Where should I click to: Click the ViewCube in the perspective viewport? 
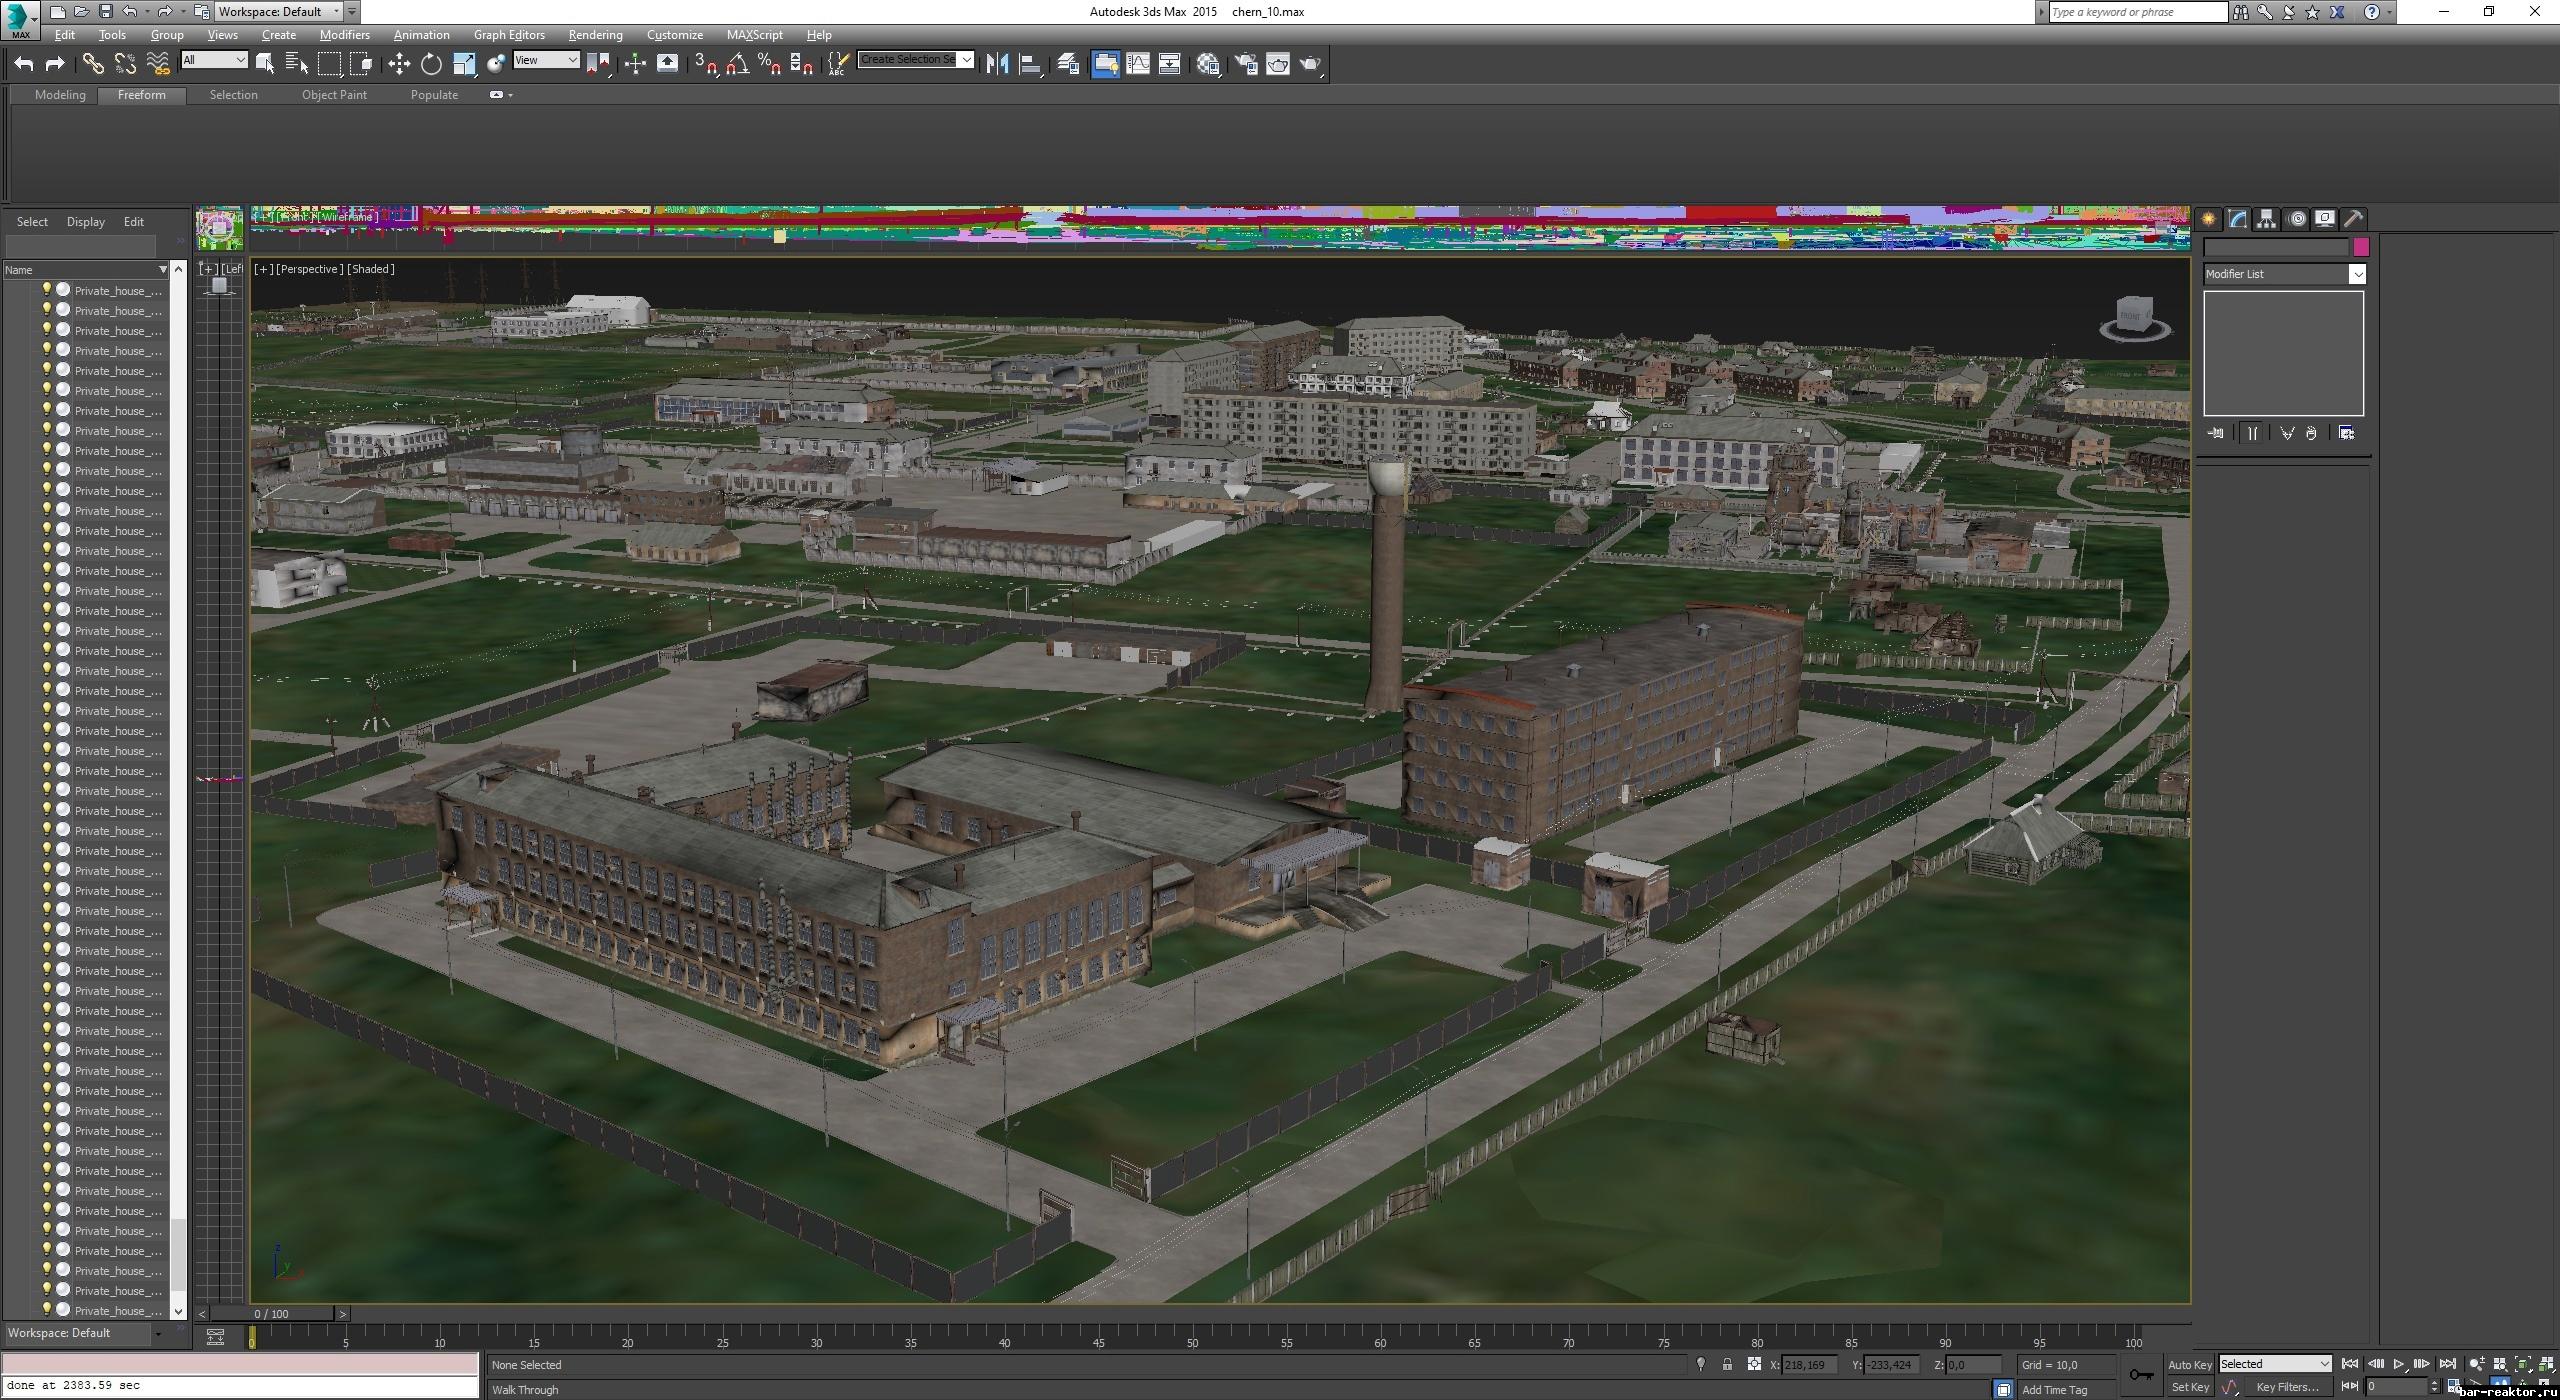[2135, 319]
